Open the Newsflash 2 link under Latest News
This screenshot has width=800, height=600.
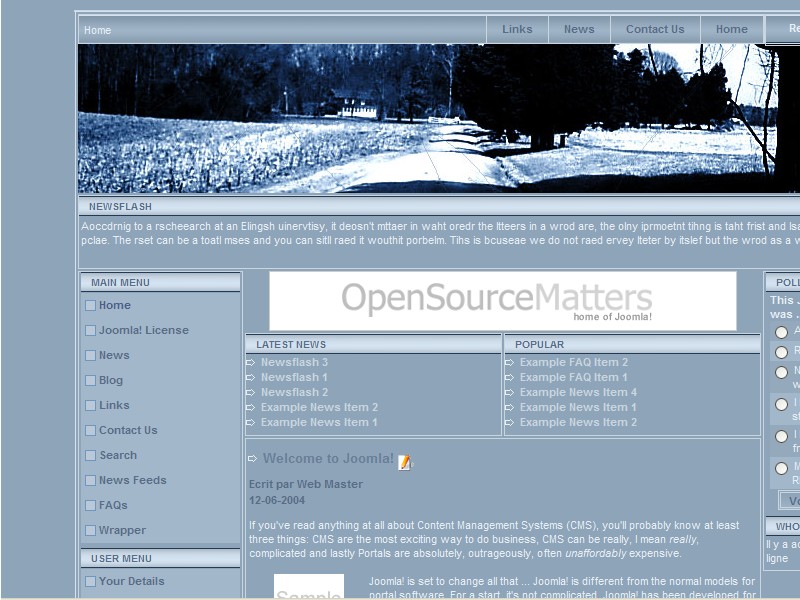[x=294, y=392]
